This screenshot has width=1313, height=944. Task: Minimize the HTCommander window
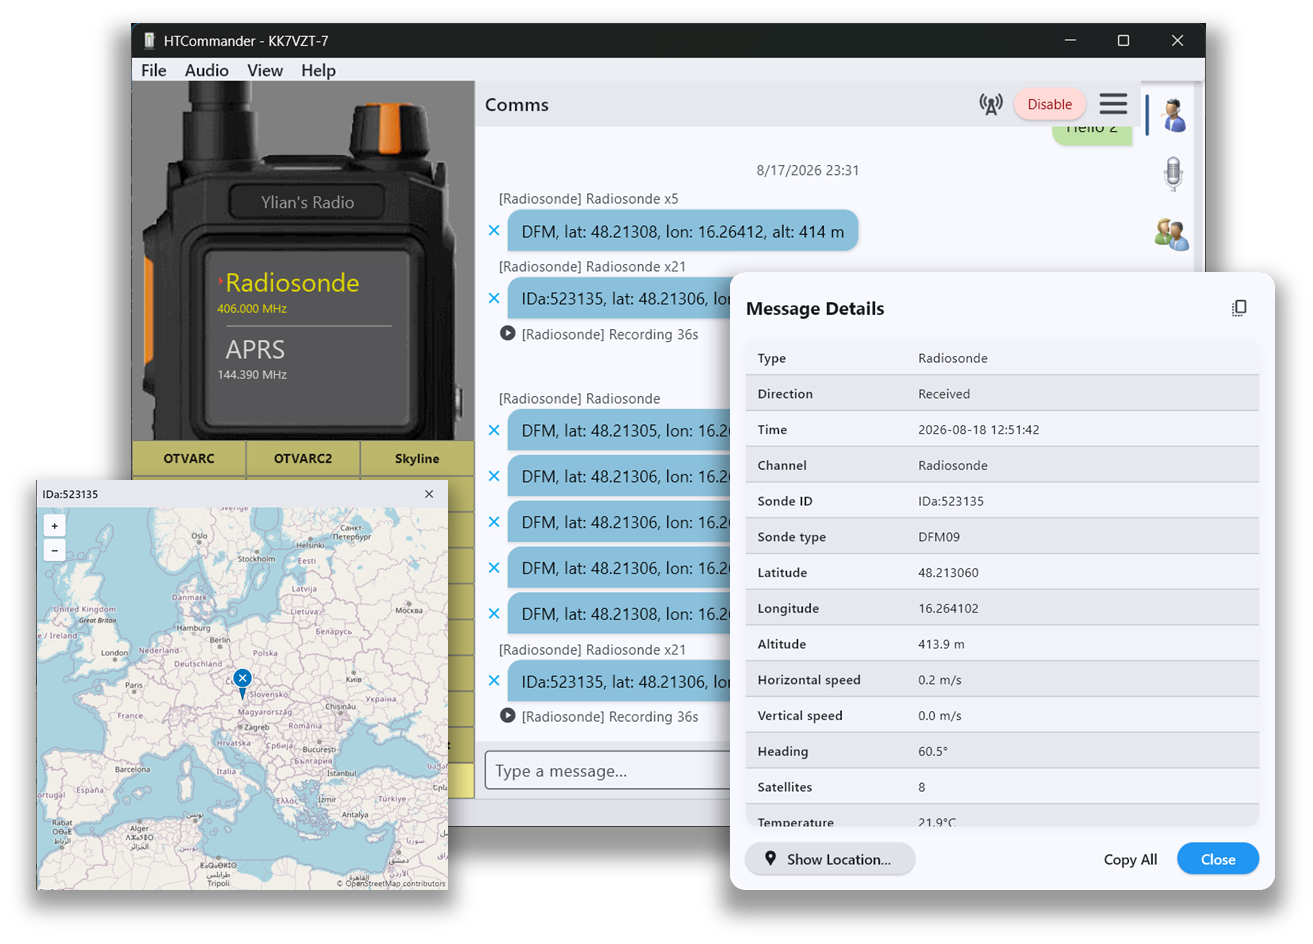(x=1070, y=40)
